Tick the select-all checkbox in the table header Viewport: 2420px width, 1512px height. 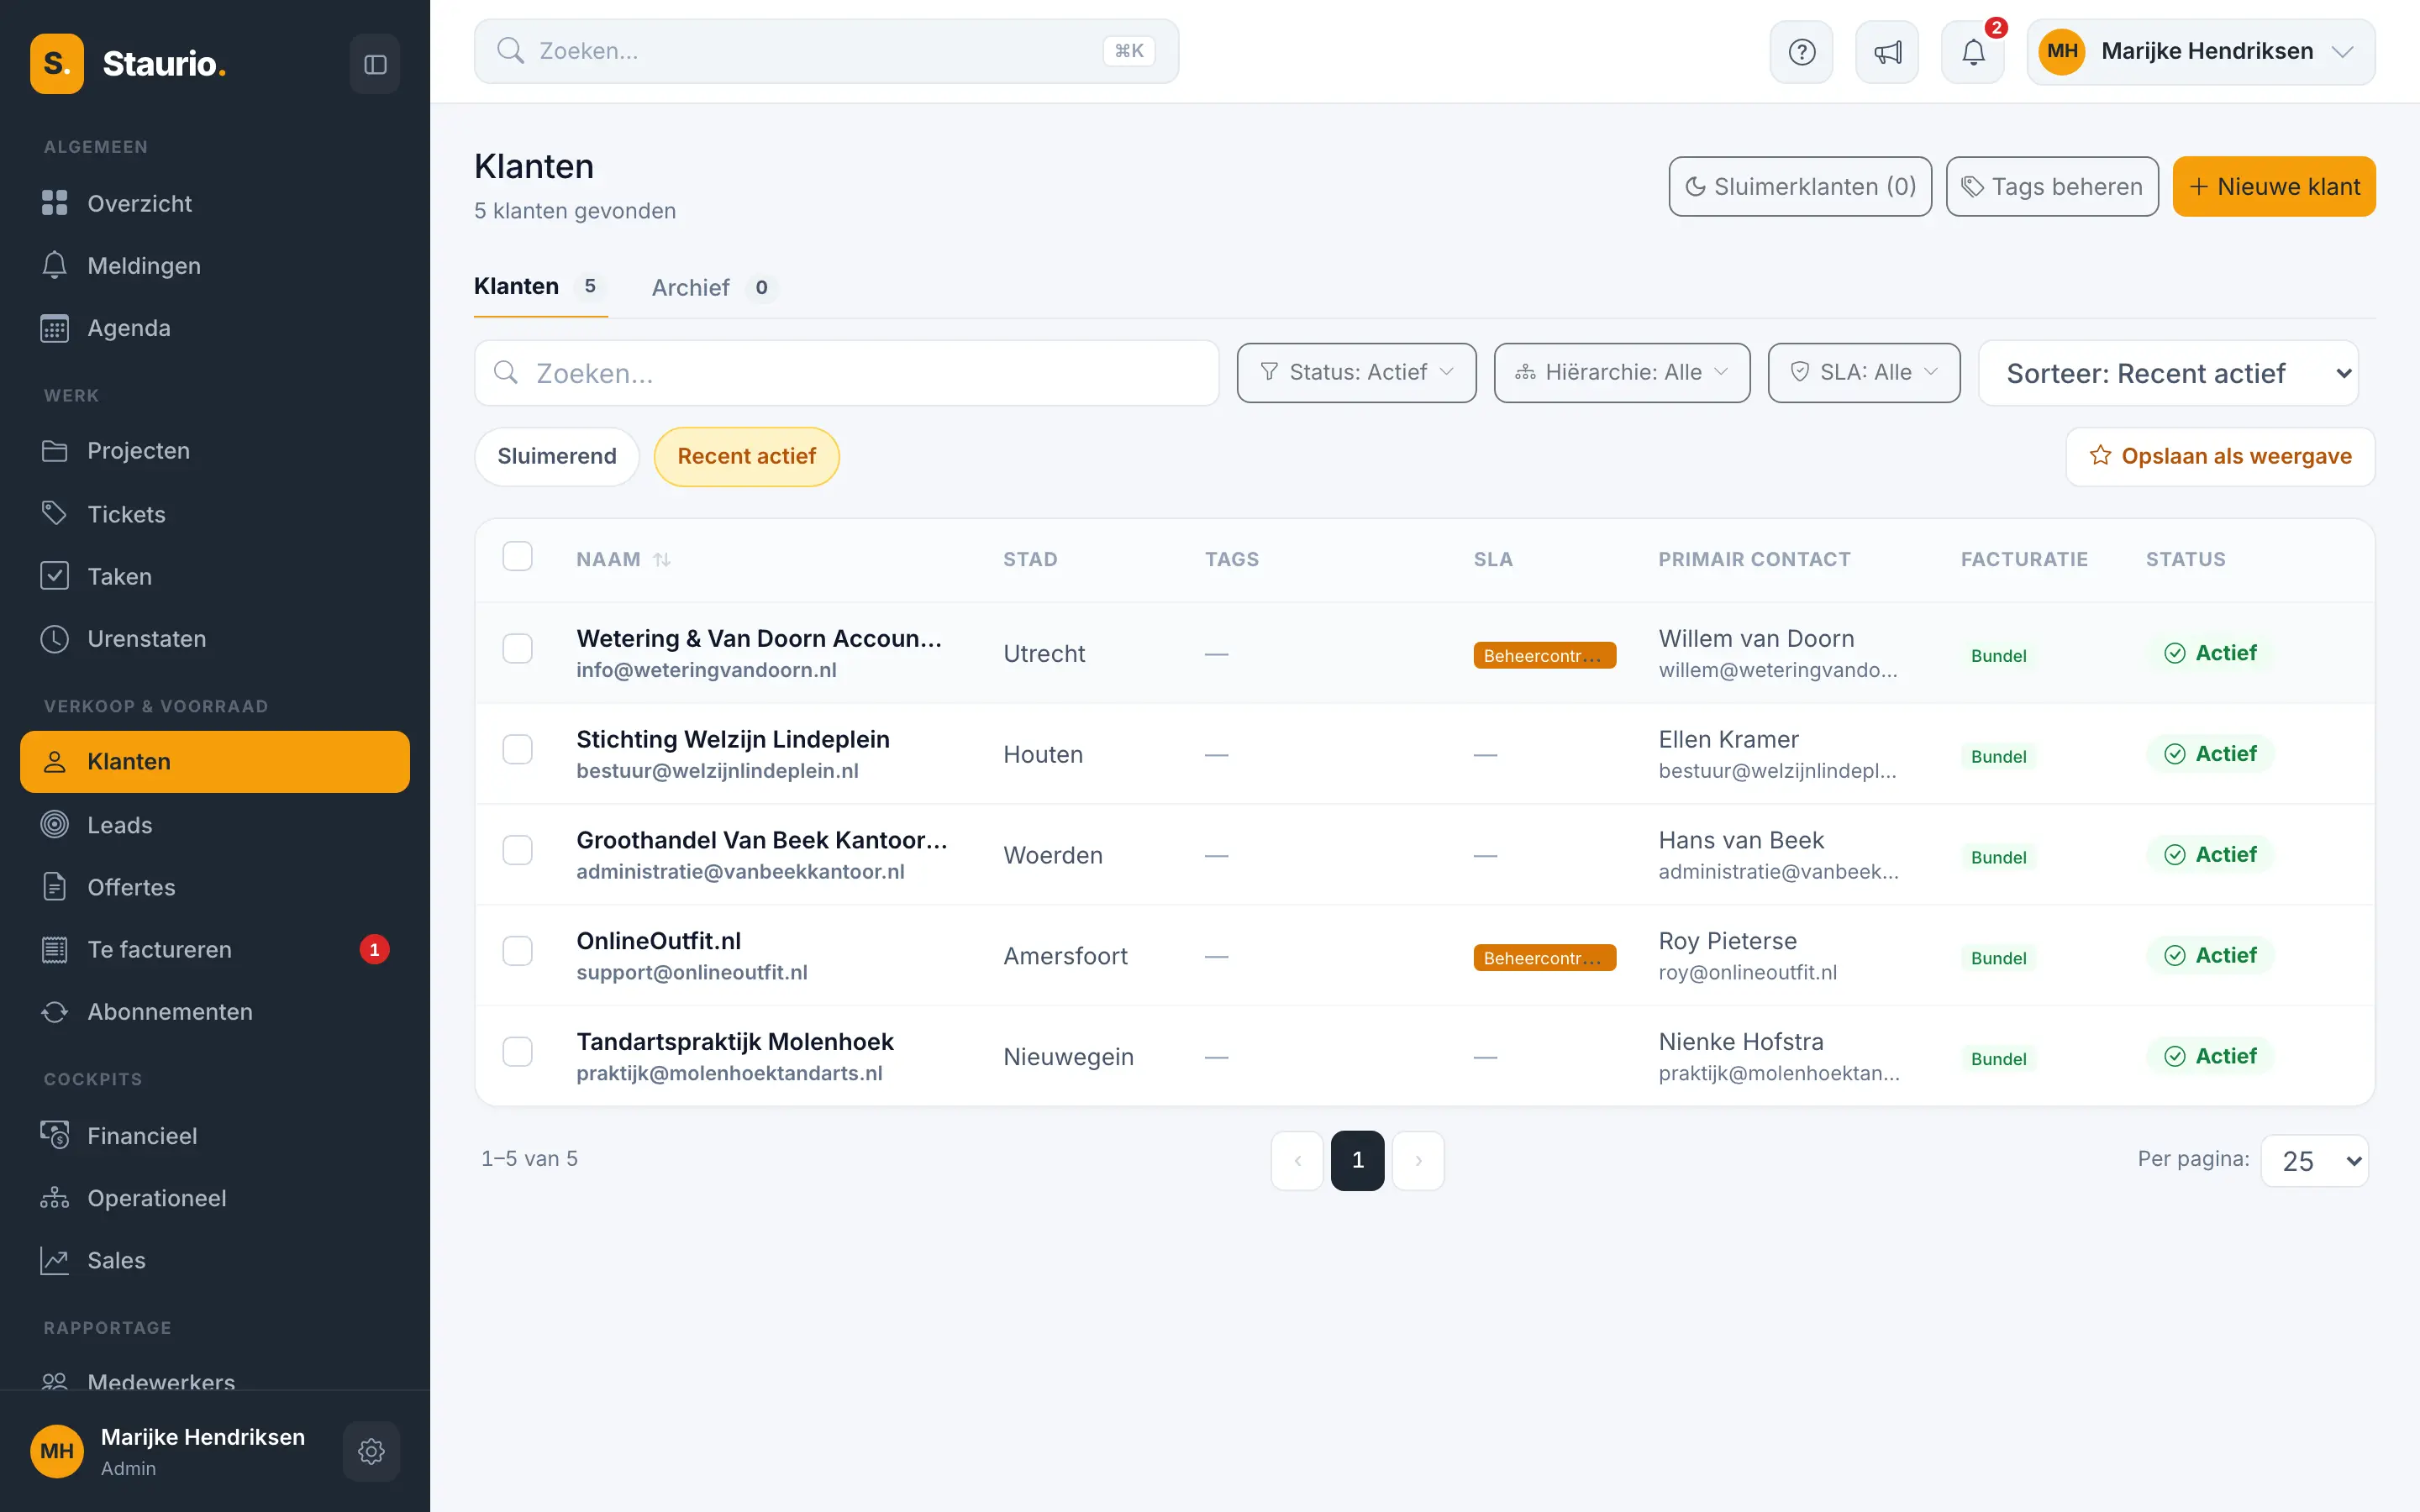point(517,556)
